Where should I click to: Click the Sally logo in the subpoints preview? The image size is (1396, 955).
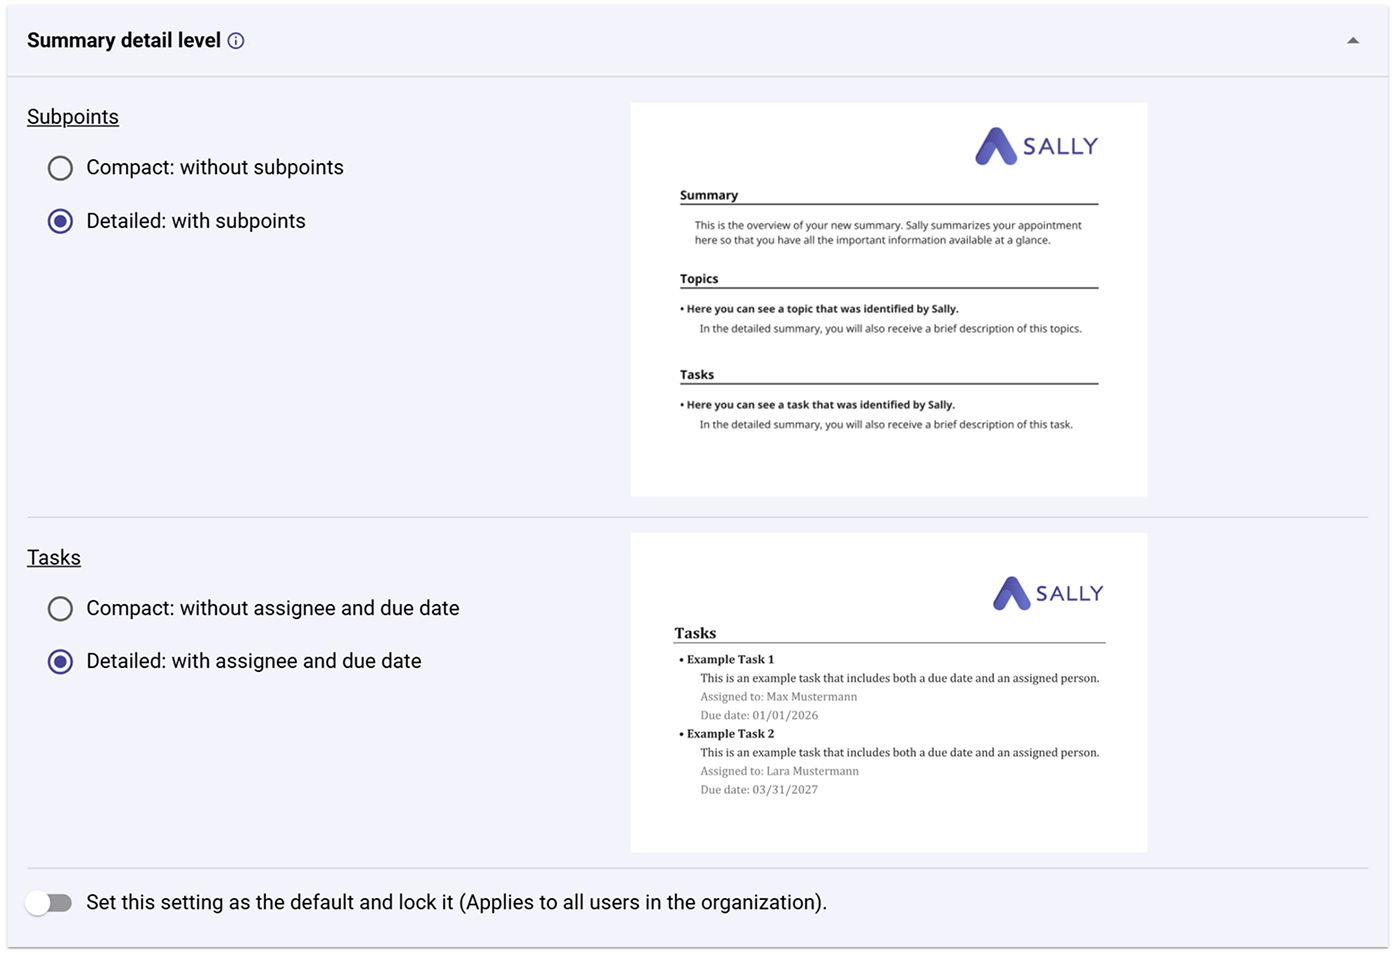tap(1036, 146)
